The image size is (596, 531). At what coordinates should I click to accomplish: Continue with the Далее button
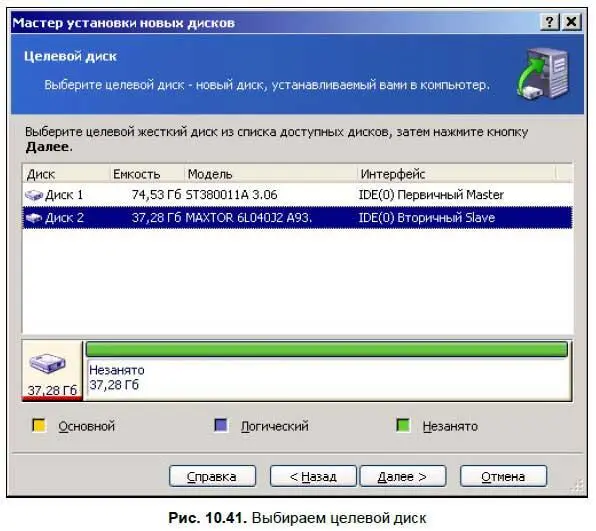(403, 476)
